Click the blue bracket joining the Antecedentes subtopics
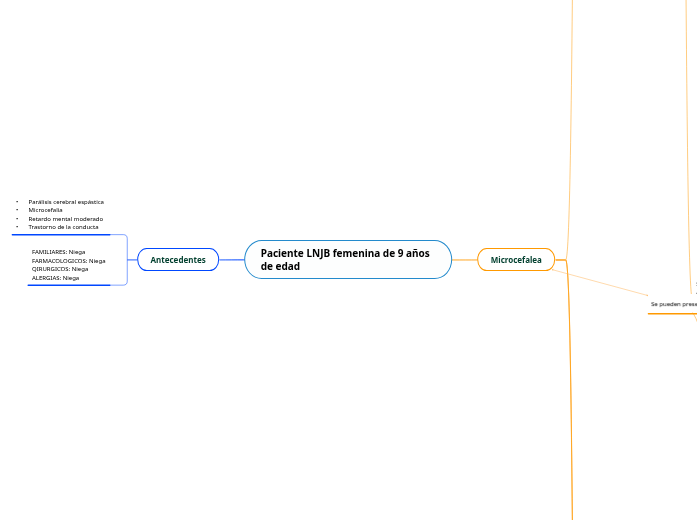 [128, 260]
